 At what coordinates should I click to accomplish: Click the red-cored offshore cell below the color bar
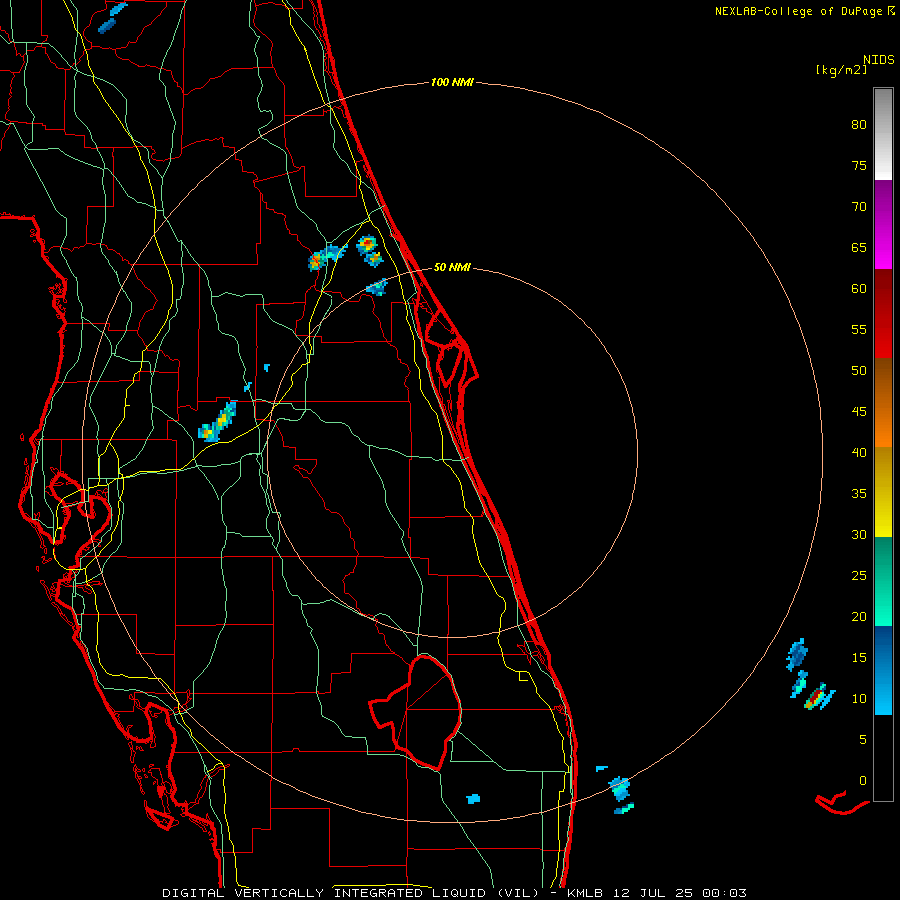point(816,698)
